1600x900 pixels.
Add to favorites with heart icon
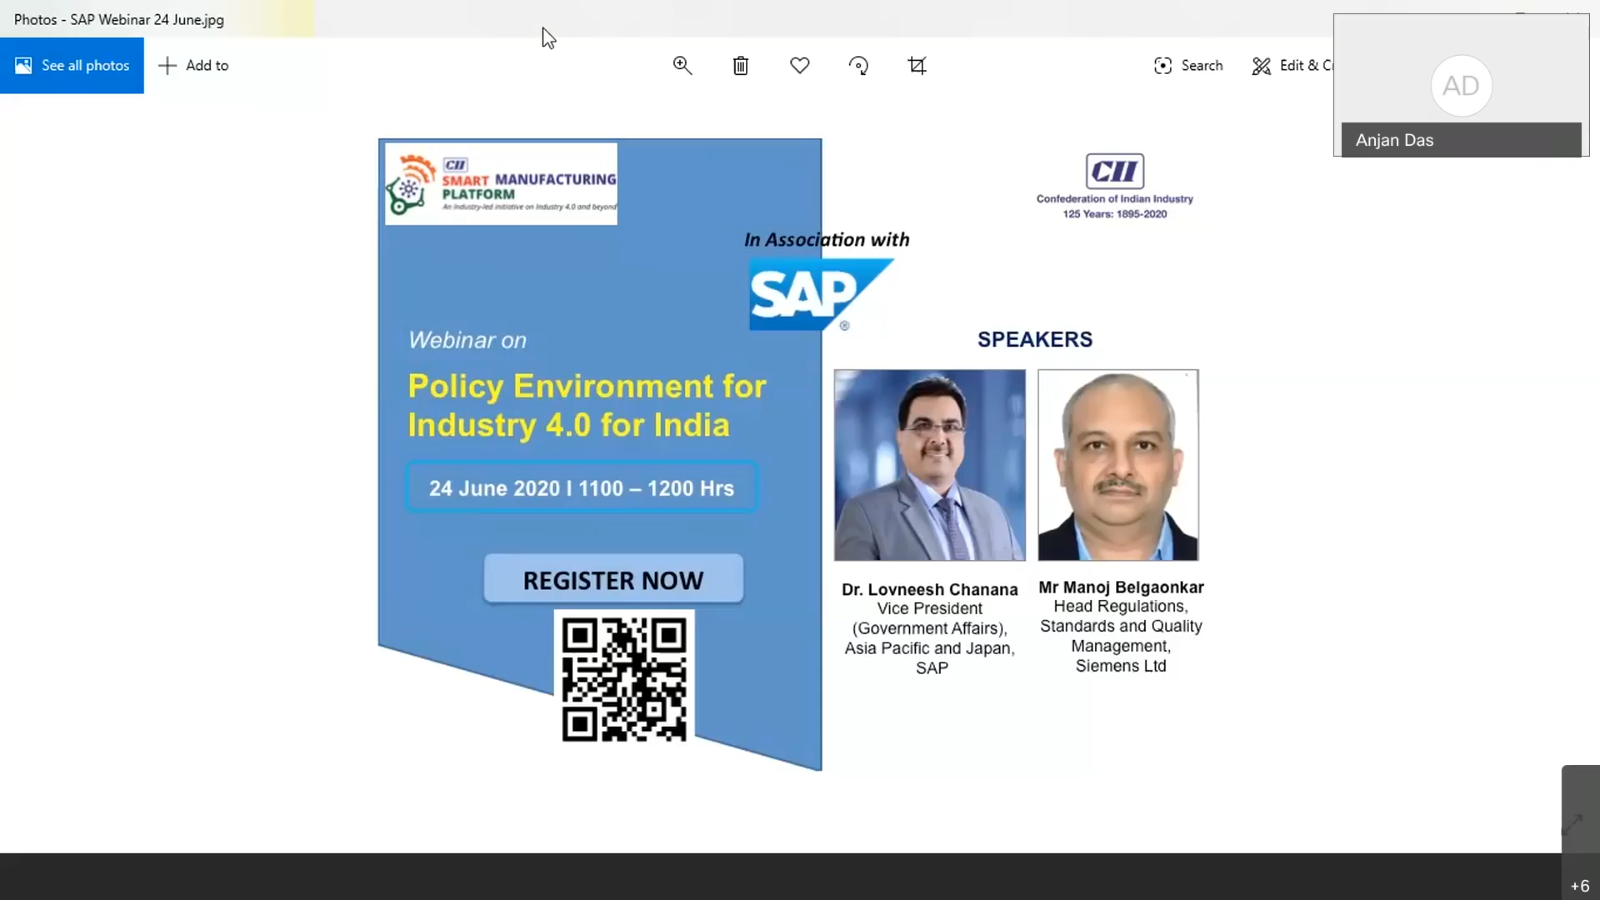pos(799,65)
